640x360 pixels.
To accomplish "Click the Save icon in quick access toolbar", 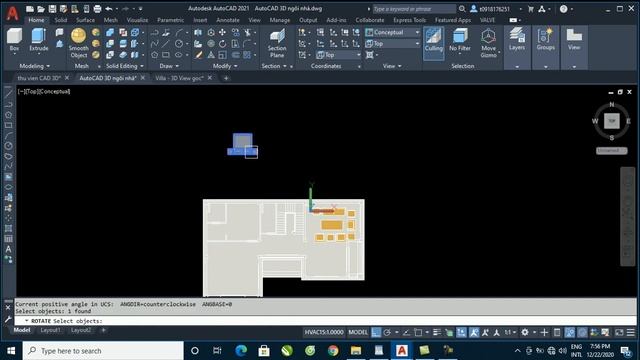I will point(52,9).
